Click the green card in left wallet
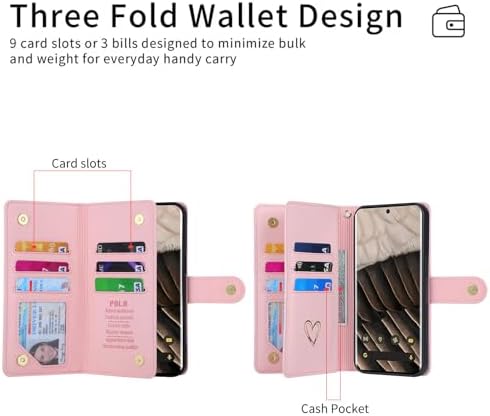Viewport: 490px width, 416px height. [120, 285]
